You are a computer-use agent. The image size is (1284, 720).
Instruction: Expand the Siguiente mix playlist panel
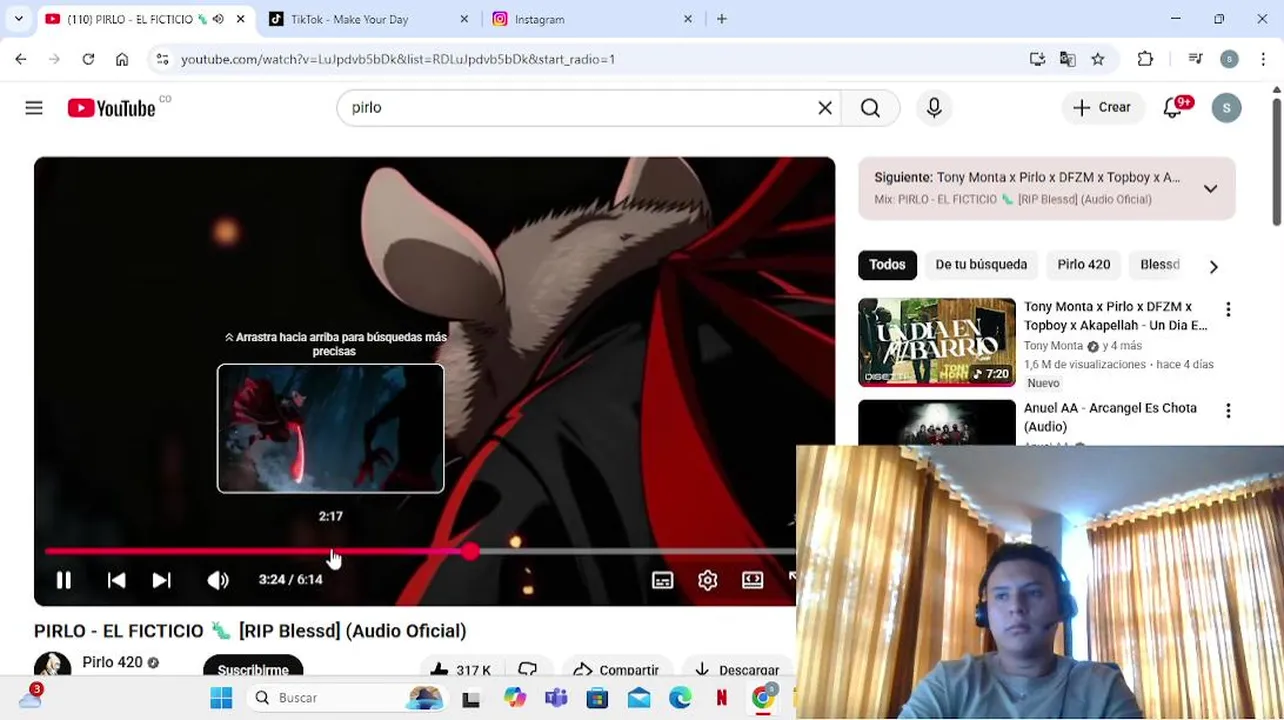1210,188
